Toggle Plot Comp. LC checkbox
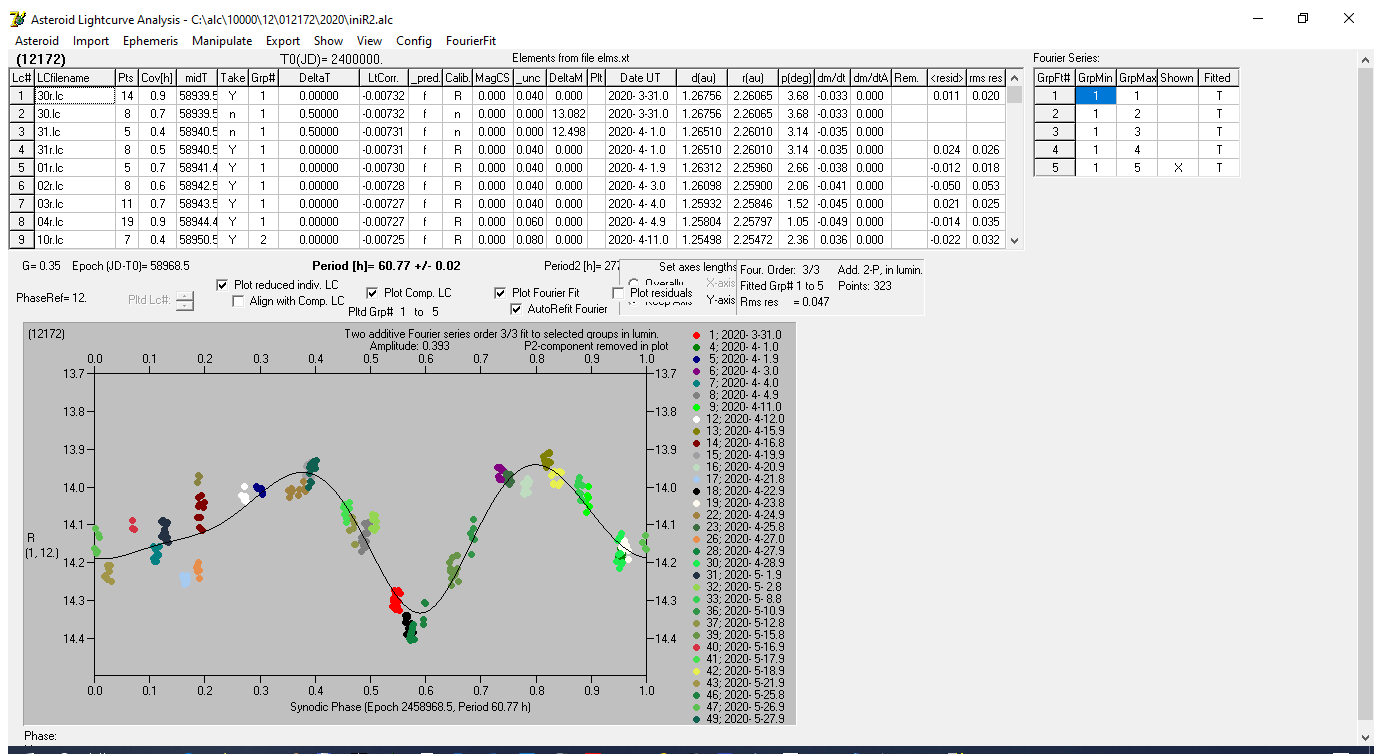The width and height of the screenshot is (1382, 754). pyautogui.click(x=373, y=293)
